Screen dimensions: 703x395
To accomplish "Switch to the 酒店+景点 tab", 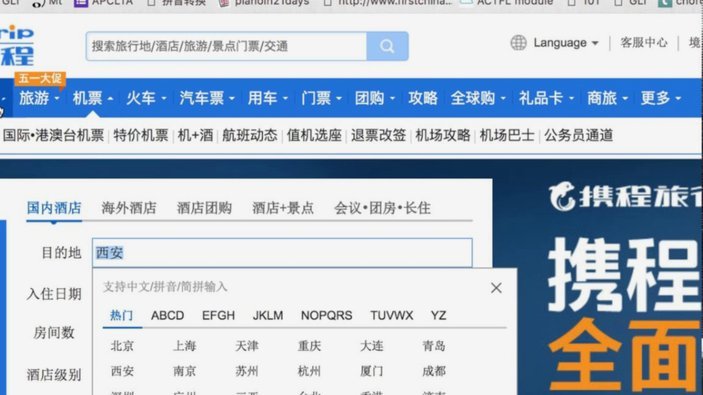I will click(283, 208).
